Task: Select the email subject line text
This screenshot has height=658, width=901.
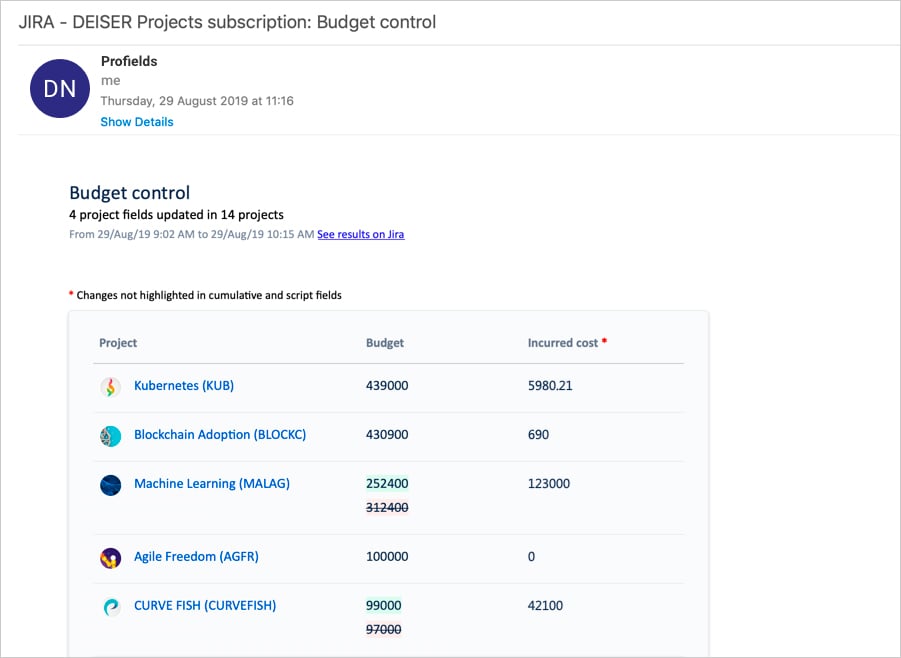Action: click(x=228, y=22)
